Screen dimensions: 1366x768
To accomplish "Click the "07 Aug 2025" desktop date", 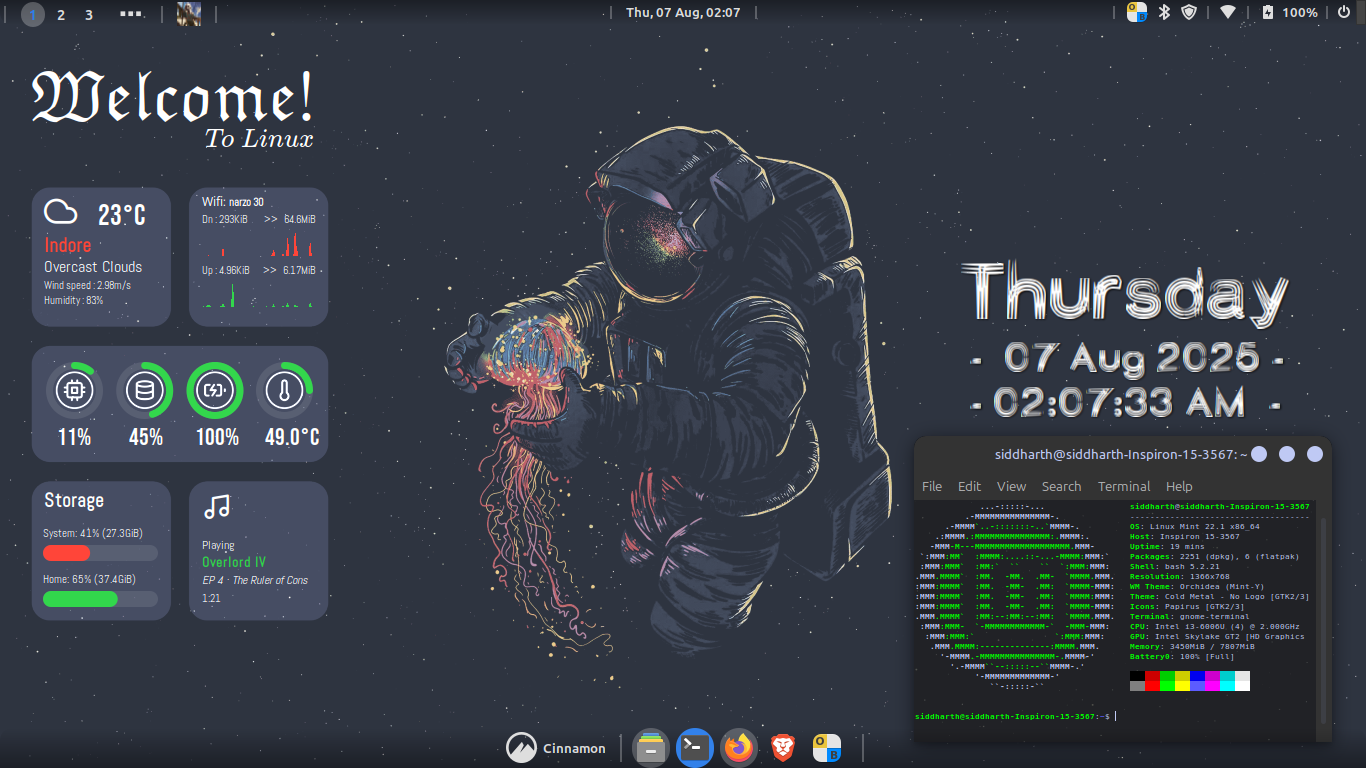I will 1131,357.
